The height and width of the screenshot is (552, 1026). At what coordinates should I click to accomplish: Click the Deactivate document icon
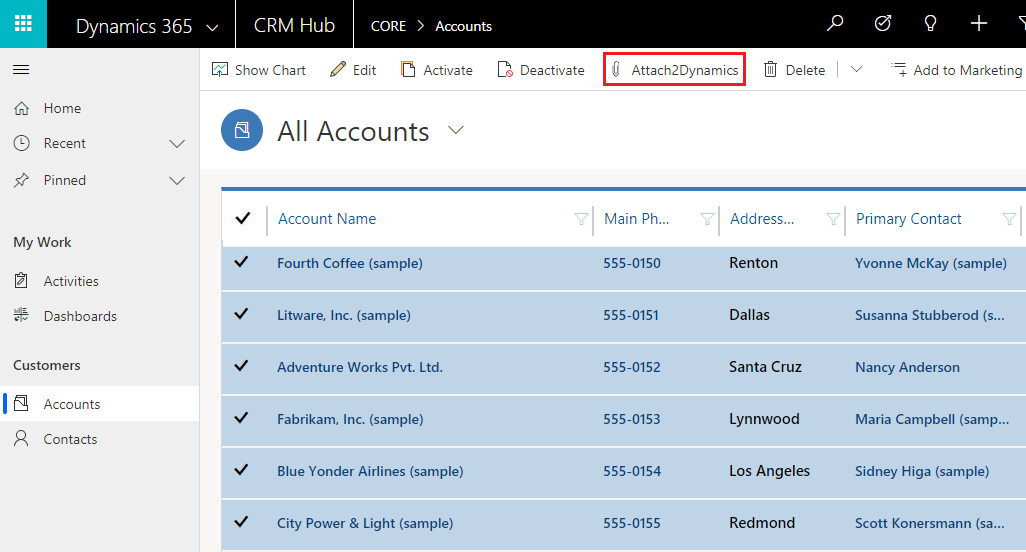click(504, 69)
